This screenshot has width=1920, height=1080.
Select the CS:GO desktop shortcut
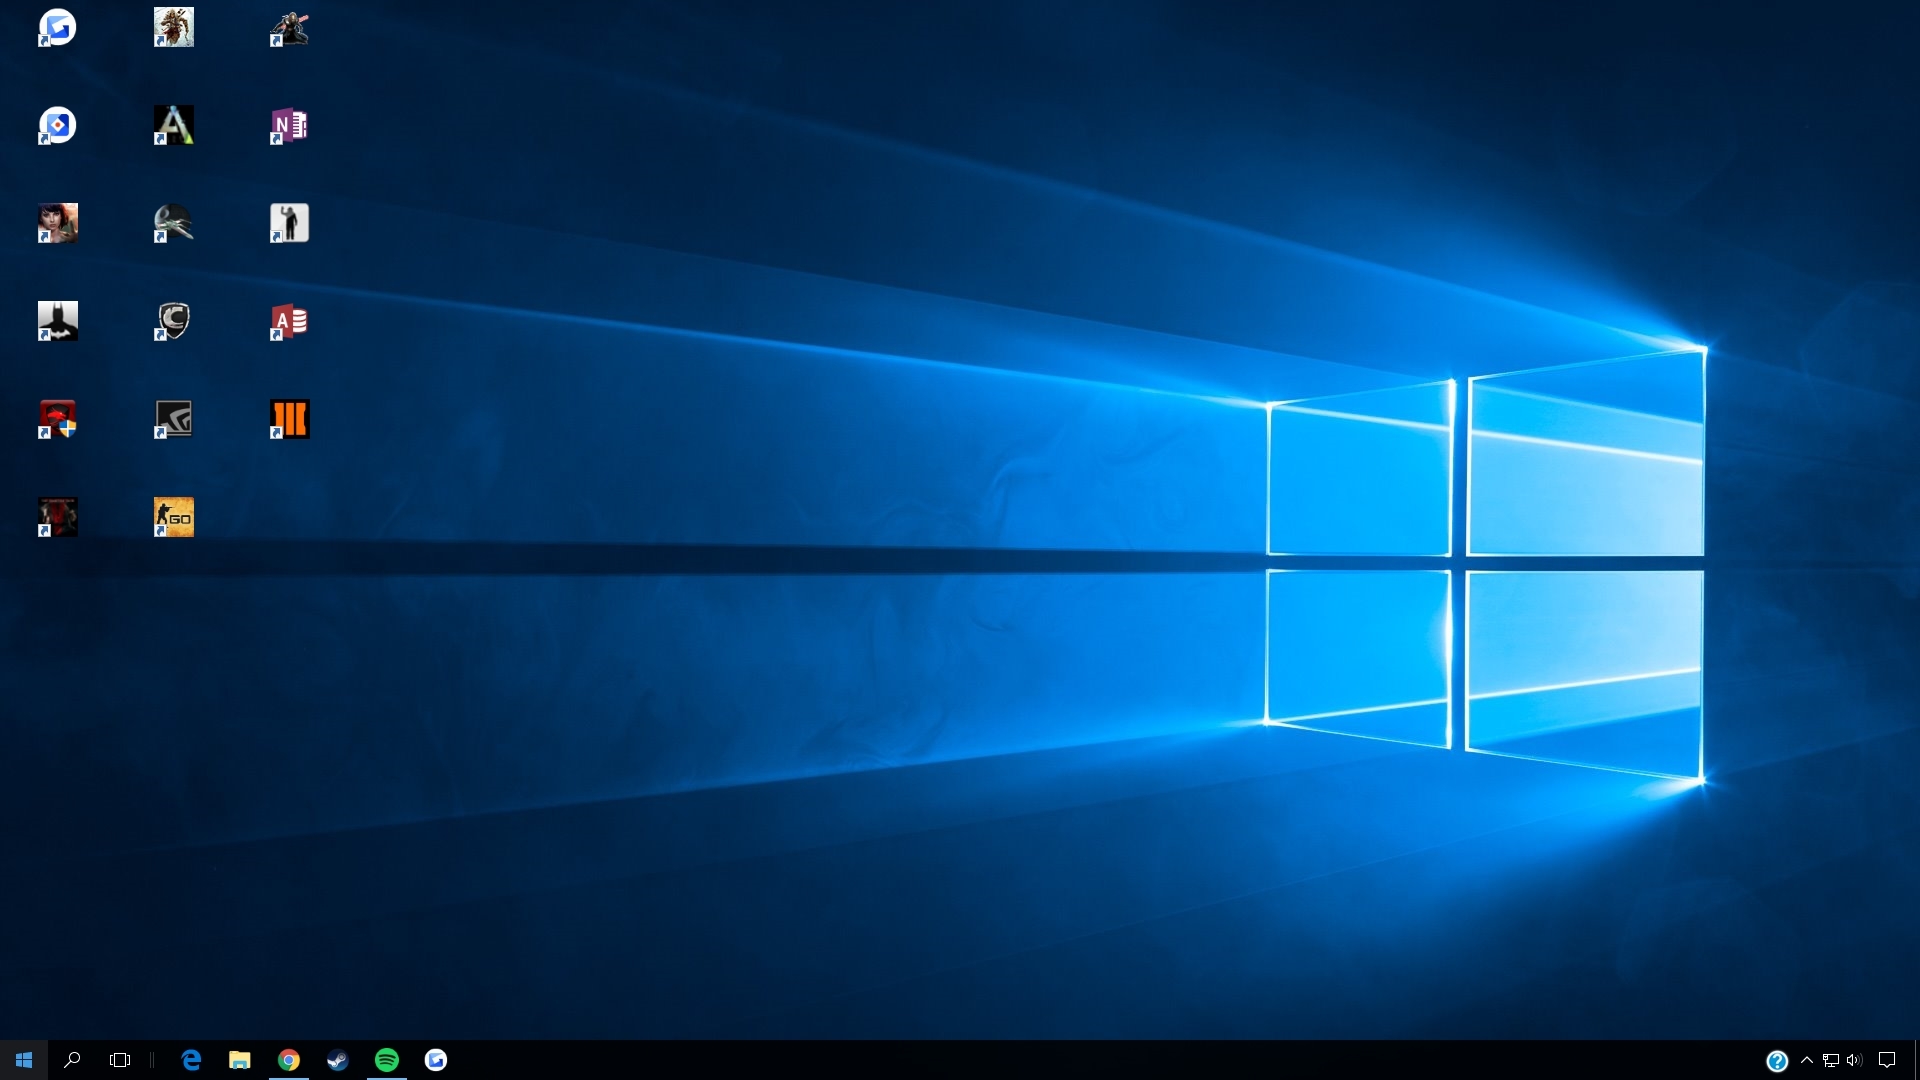[x=174, y=518]
